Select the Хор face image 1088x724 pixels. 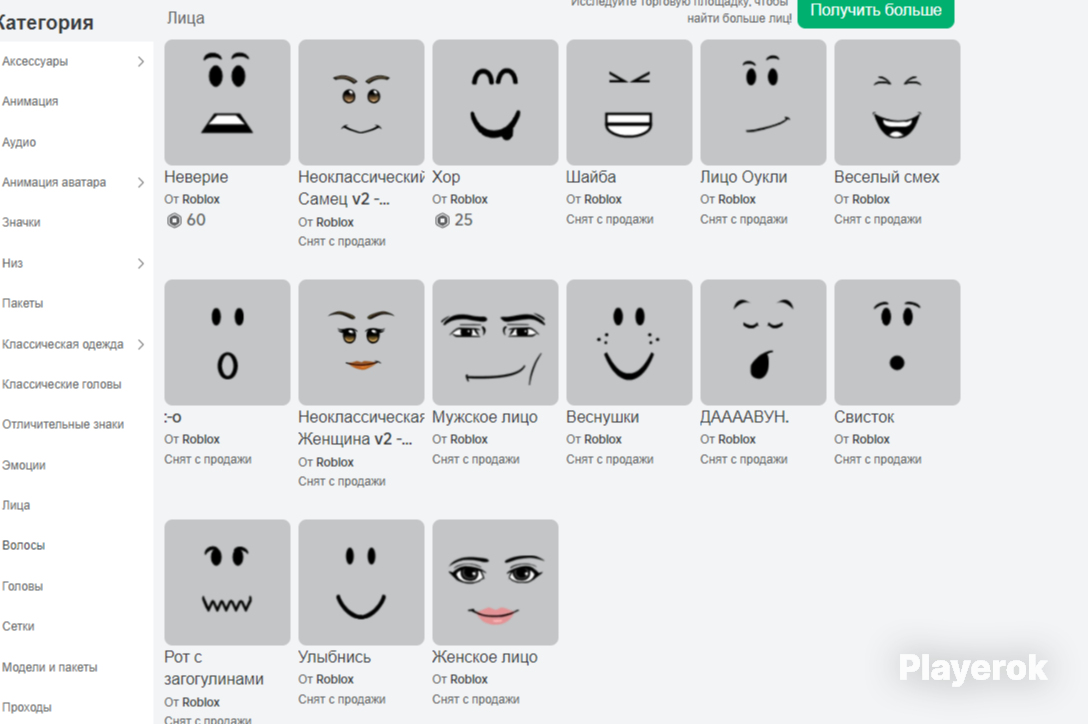point(495,102)
